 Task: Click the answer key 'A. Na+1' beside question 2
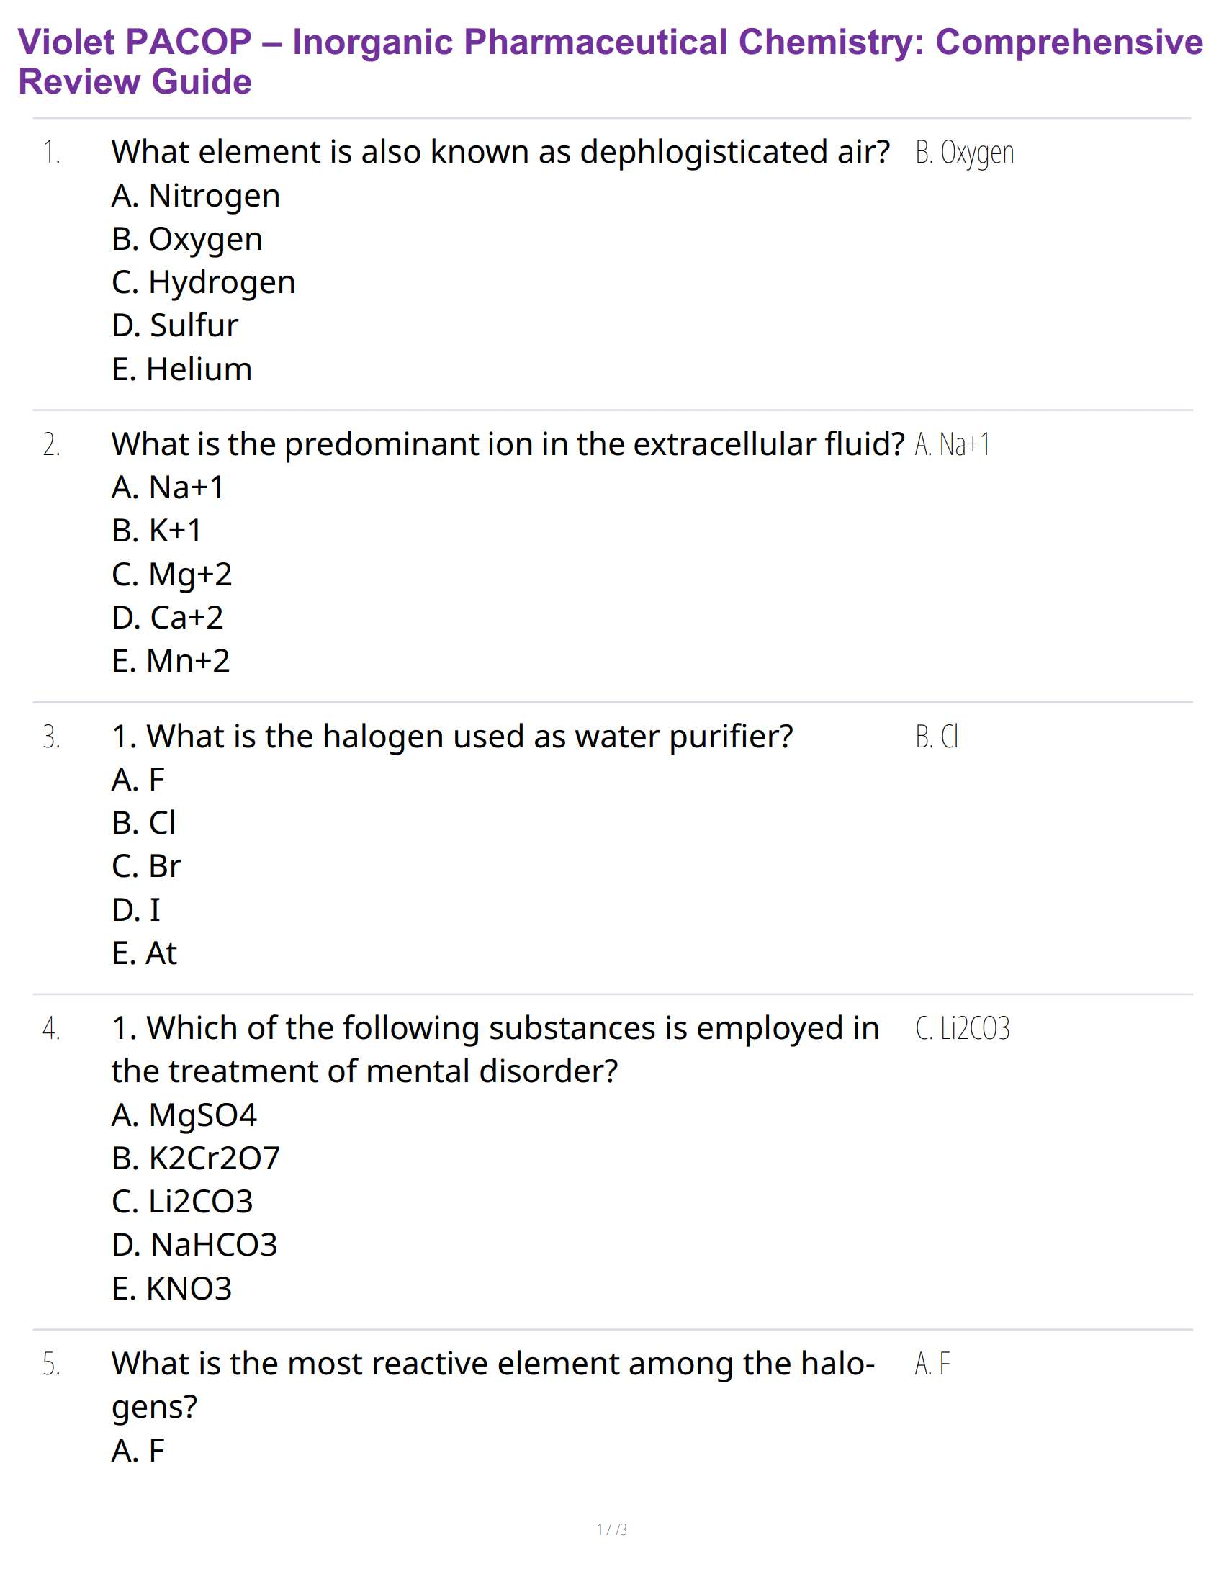pos(952,444)
